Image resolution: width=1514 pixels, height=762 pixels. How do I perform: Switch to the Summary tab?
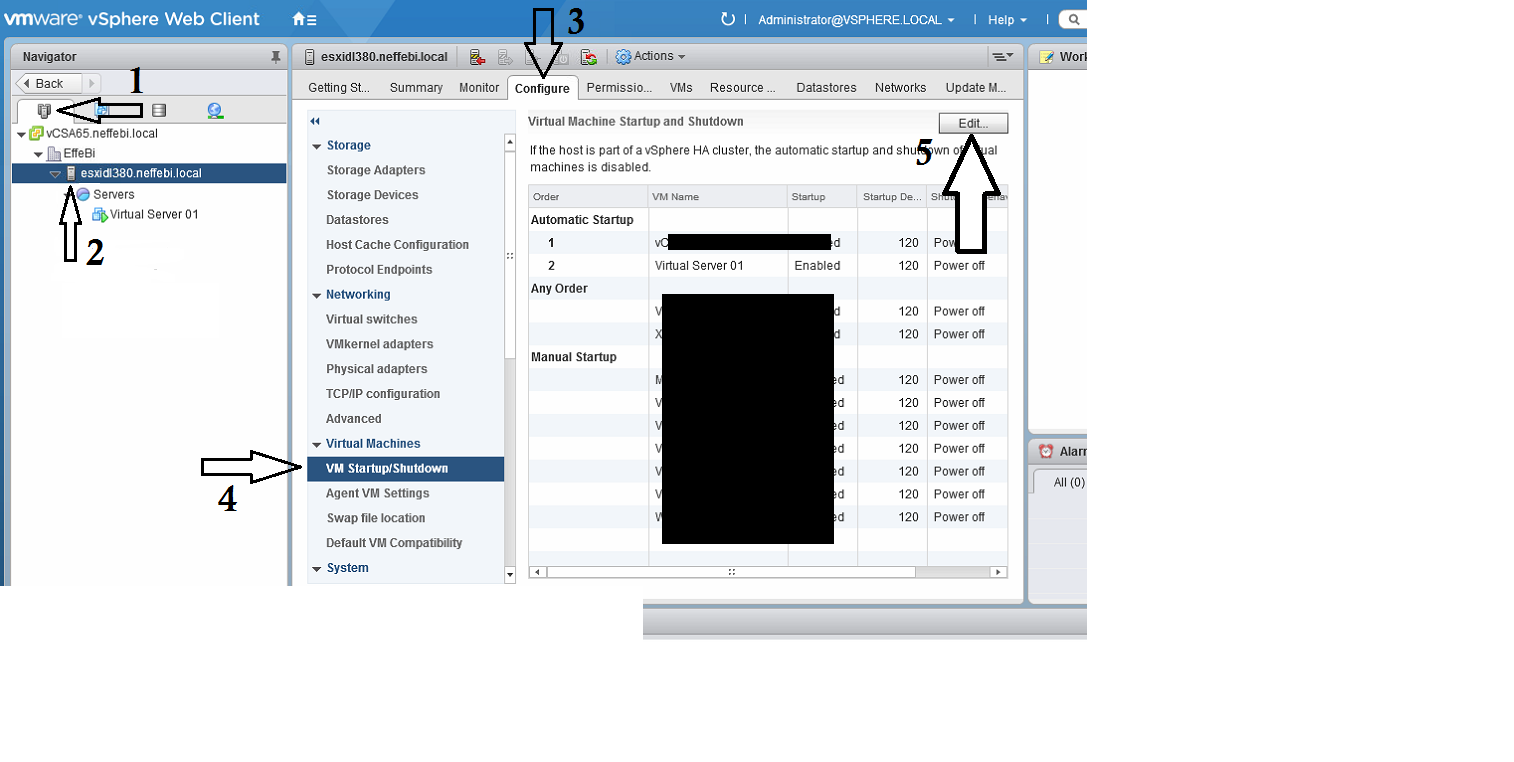pos(416,88)
